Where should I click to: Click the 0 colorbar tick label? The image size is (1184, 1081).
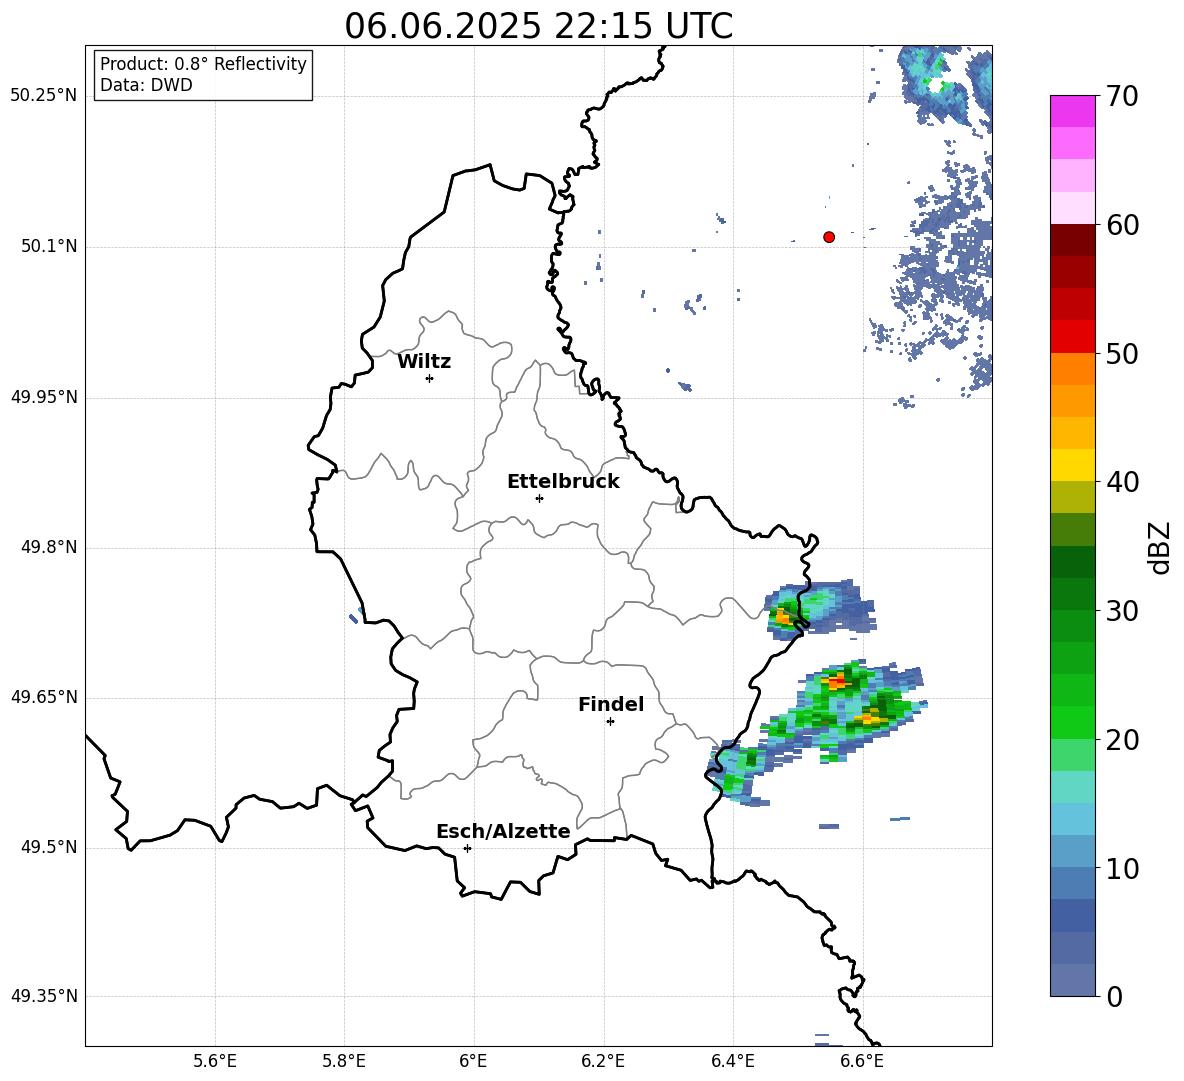(1114, 996)
